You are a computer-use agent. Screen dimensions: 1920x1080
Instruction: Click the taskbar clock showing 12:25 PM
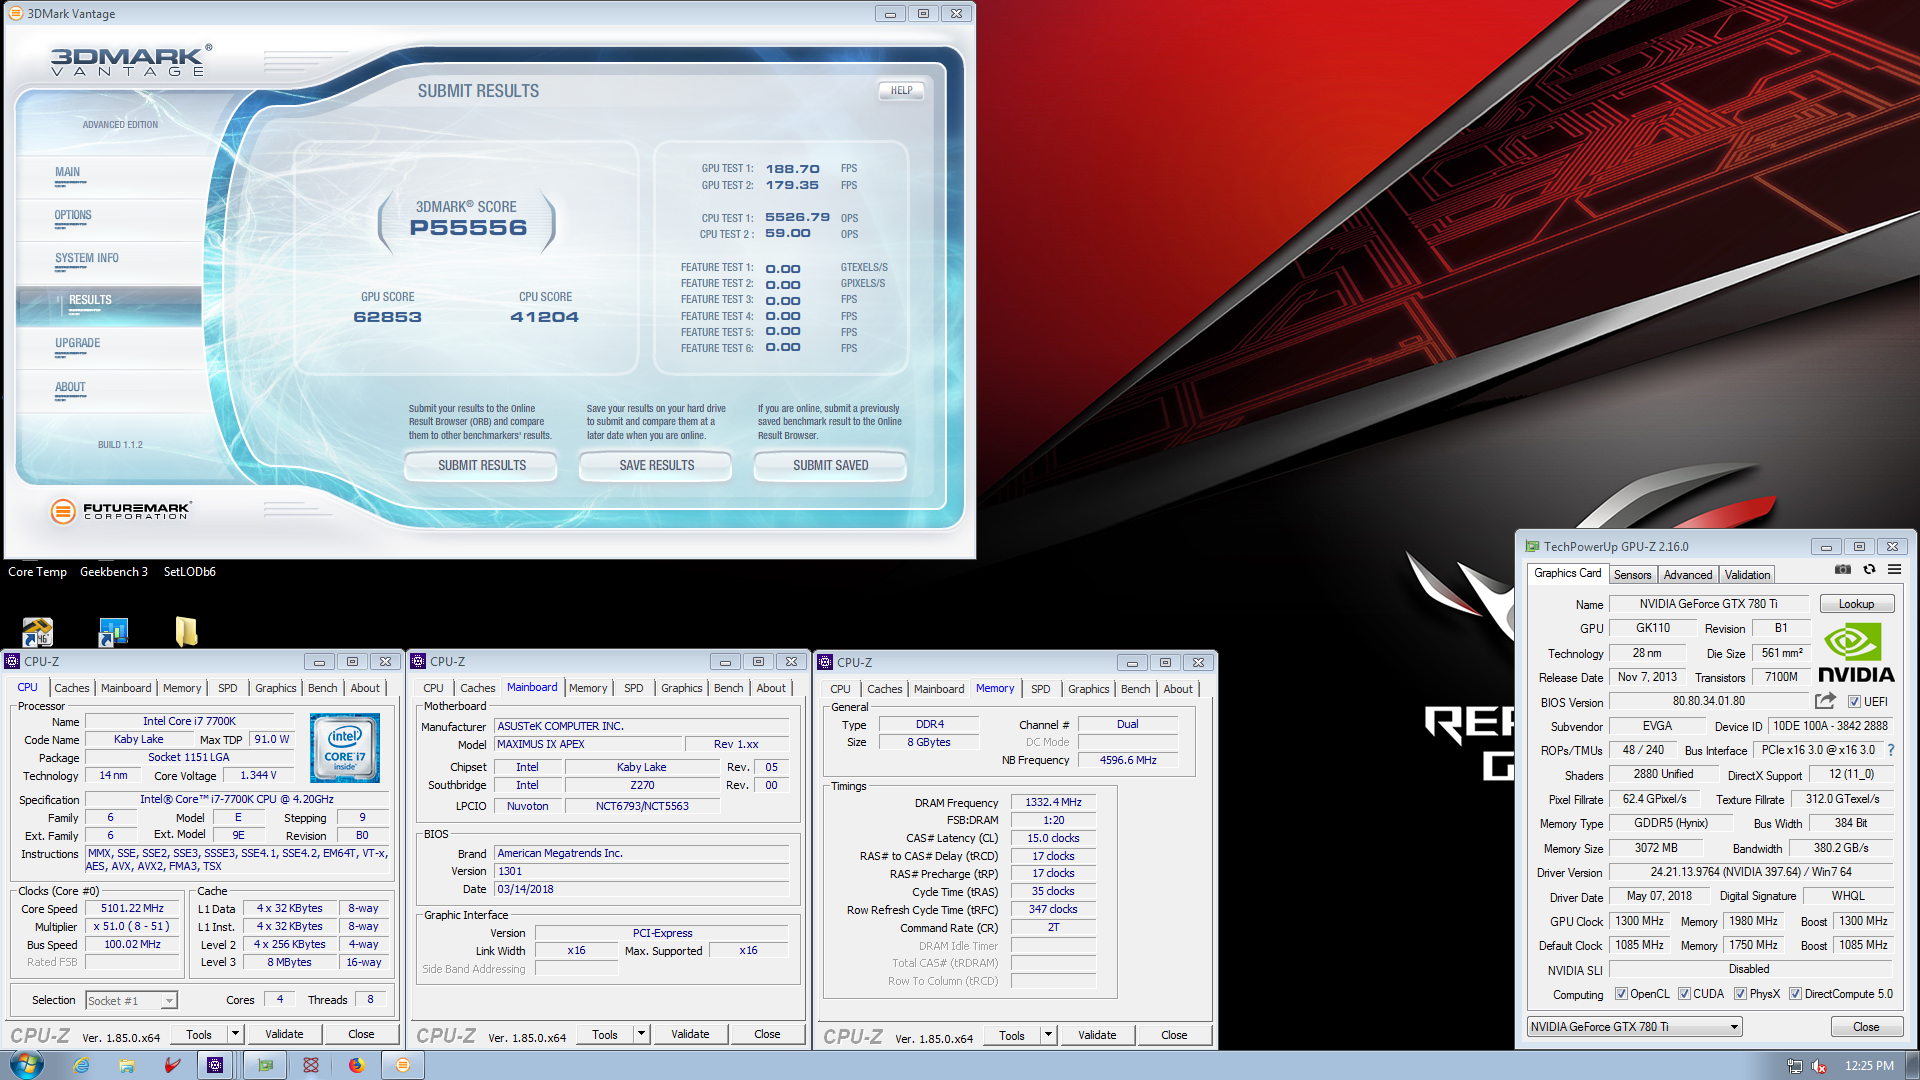click(1869, 1066)
